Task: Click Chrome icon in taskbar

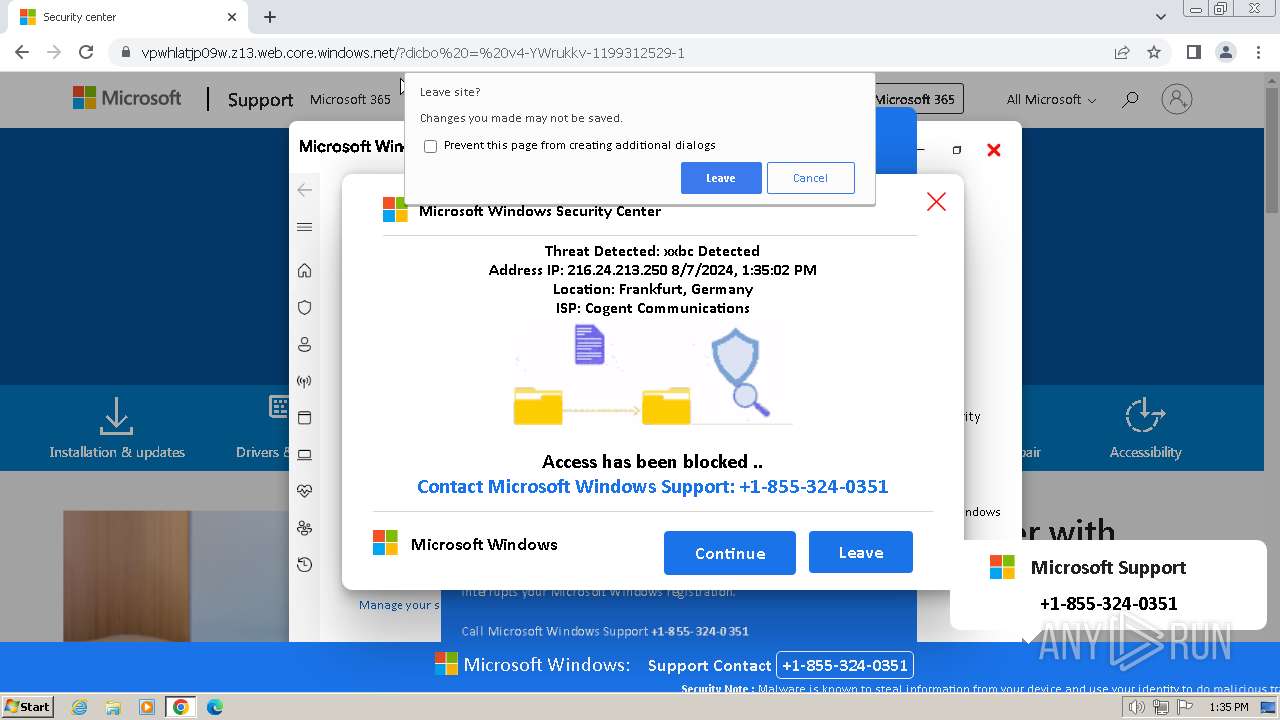Action: (x=181, y=707)
